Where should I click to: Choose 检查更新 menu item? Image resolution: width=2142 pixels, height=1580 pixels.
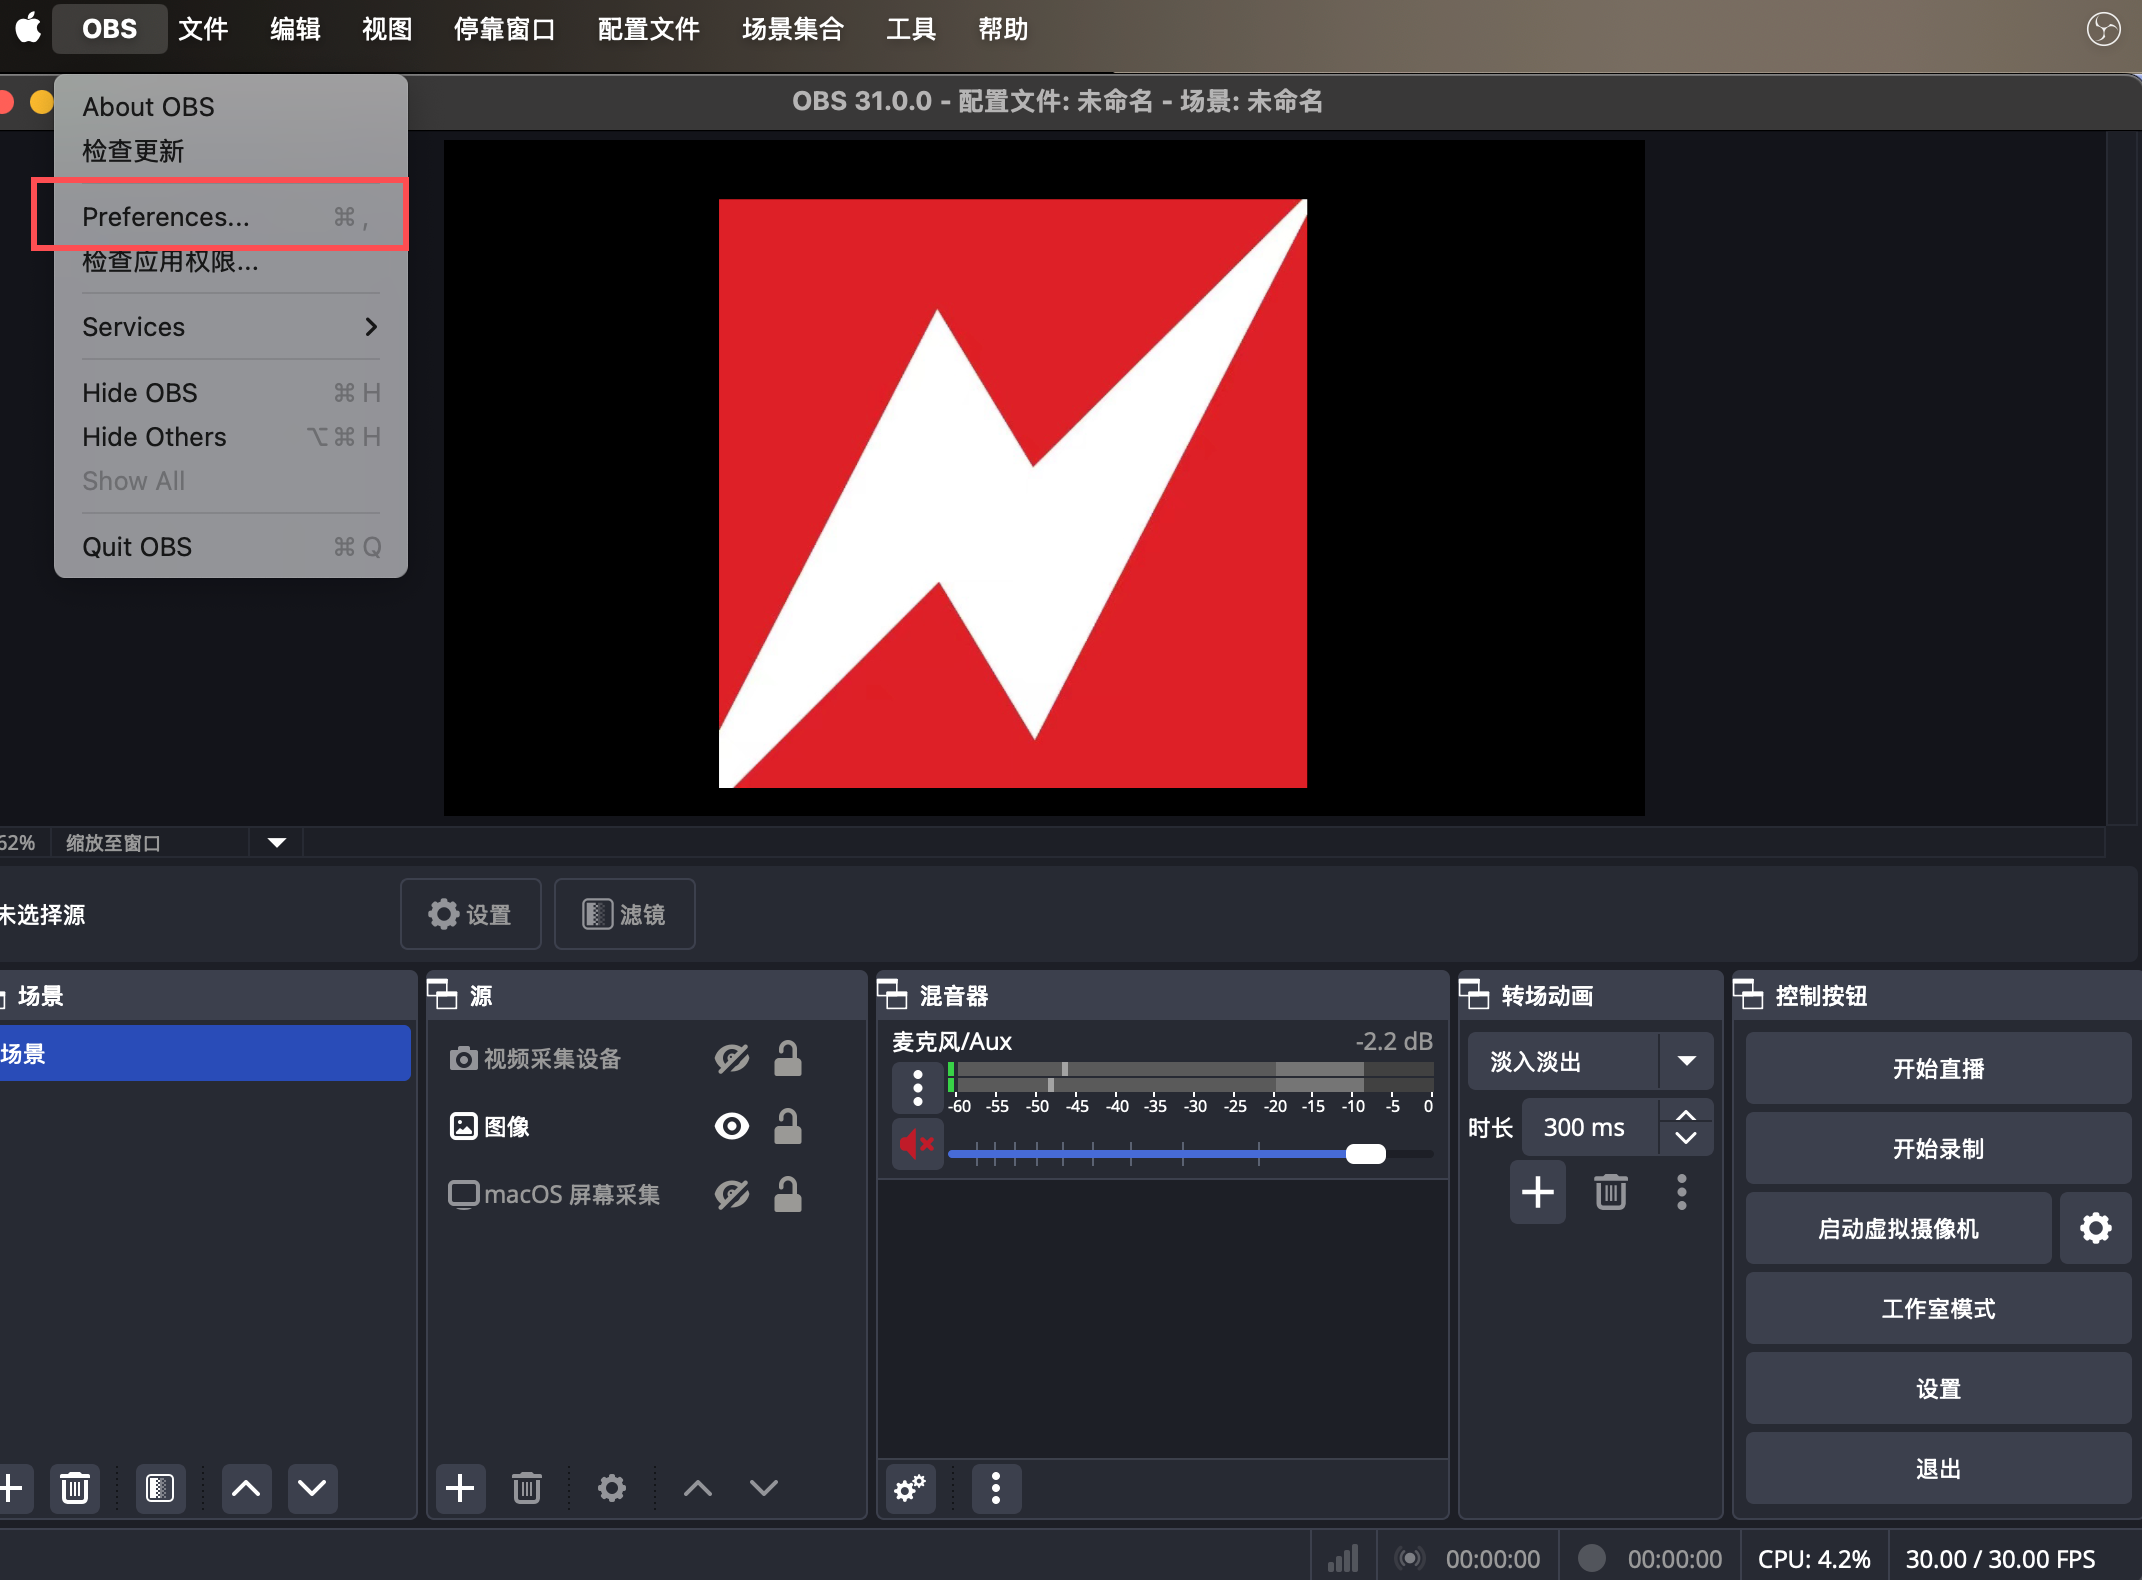[230, 151]
